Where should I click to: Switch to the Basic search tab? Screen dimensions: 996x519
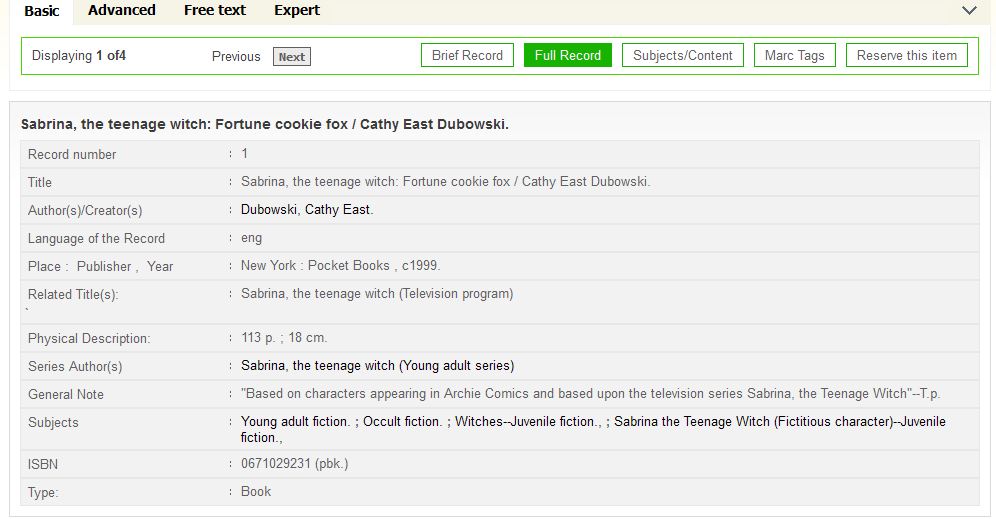42,11
